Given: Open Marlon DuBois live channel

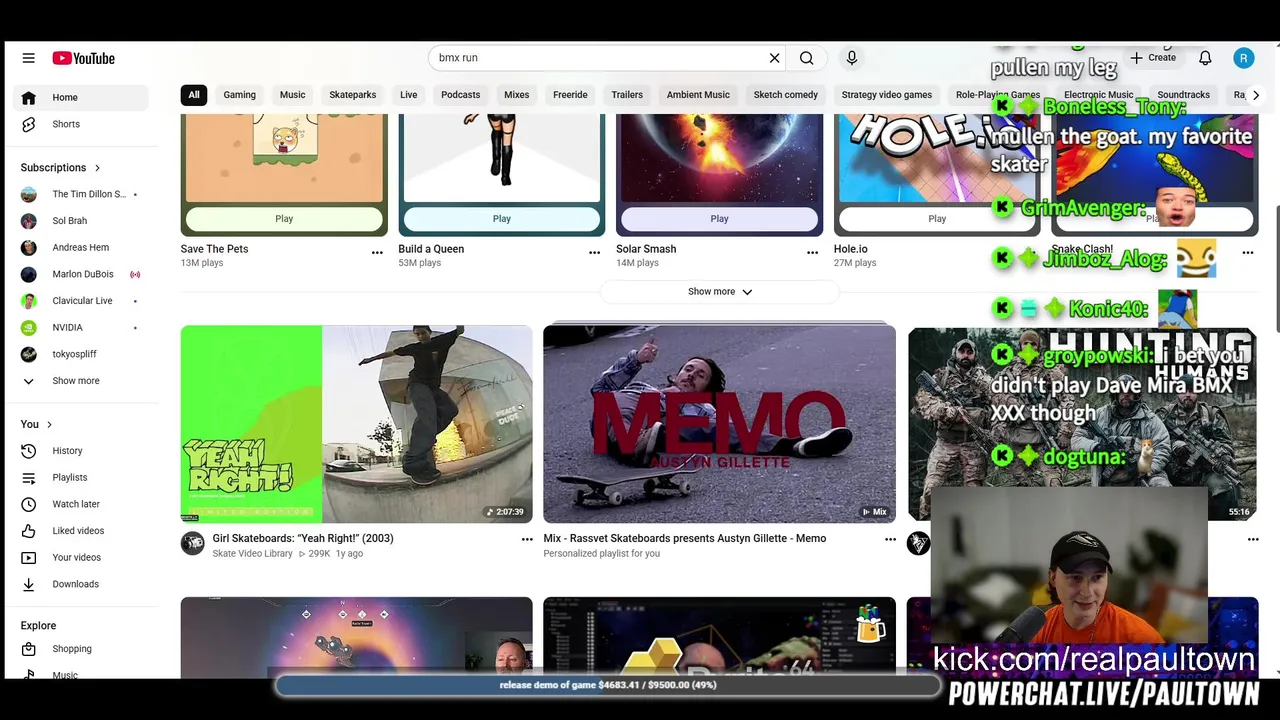Looking at the screenshot, I should click(x=83, y=274).
